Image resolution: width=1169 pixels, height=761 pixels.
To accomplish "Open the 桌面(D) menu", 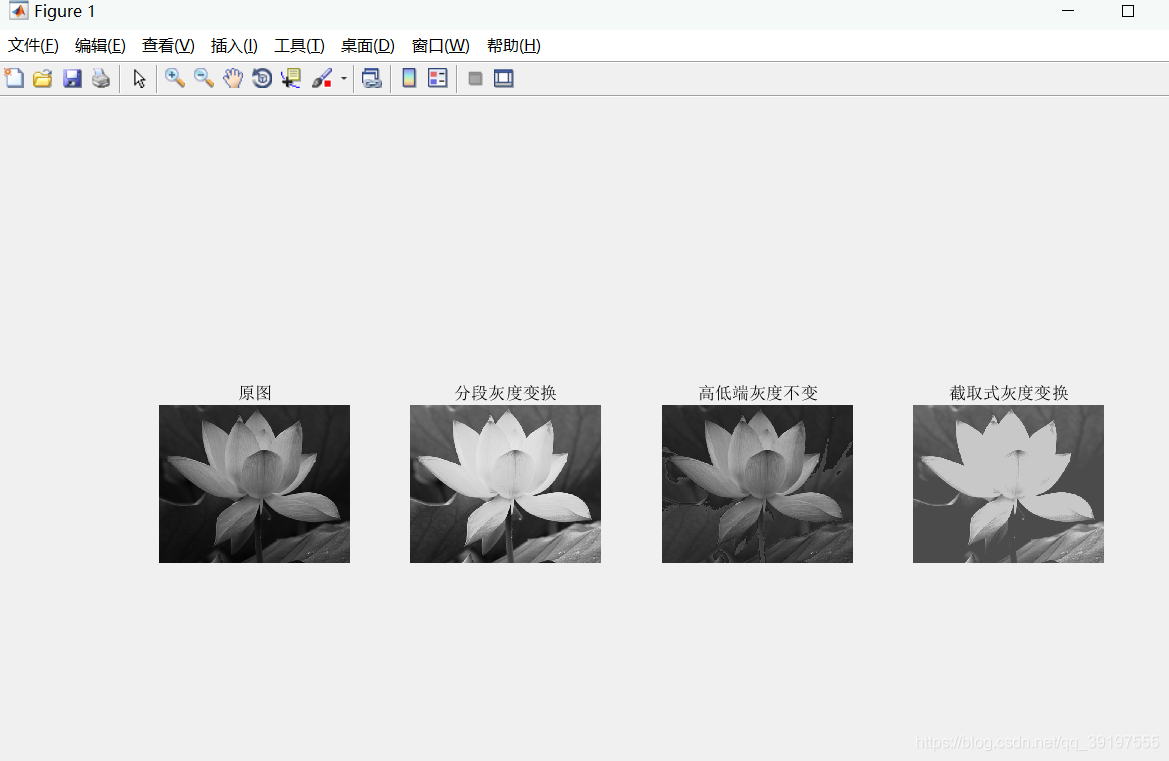I will [368, 45].
